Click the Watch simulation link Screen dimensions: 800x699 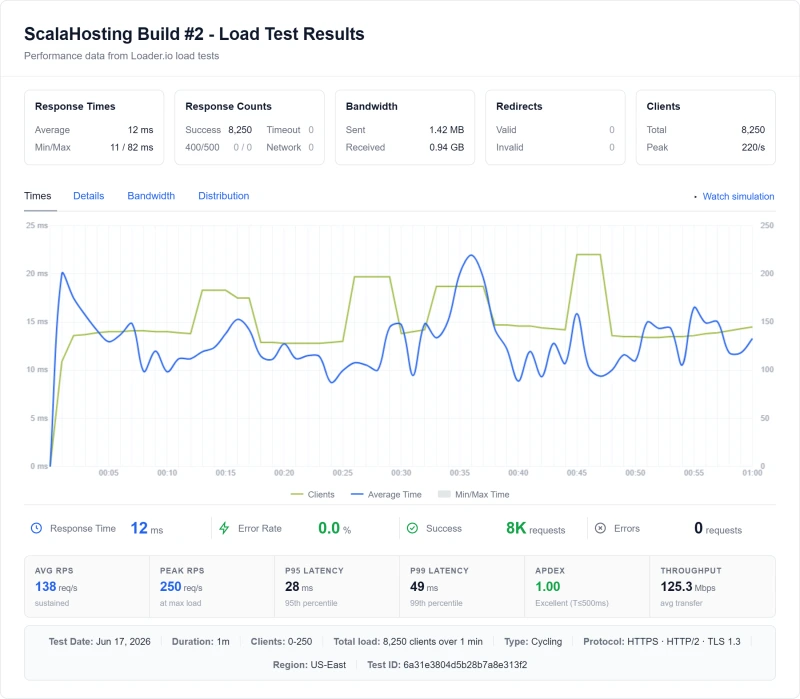[x=738, y=196]
